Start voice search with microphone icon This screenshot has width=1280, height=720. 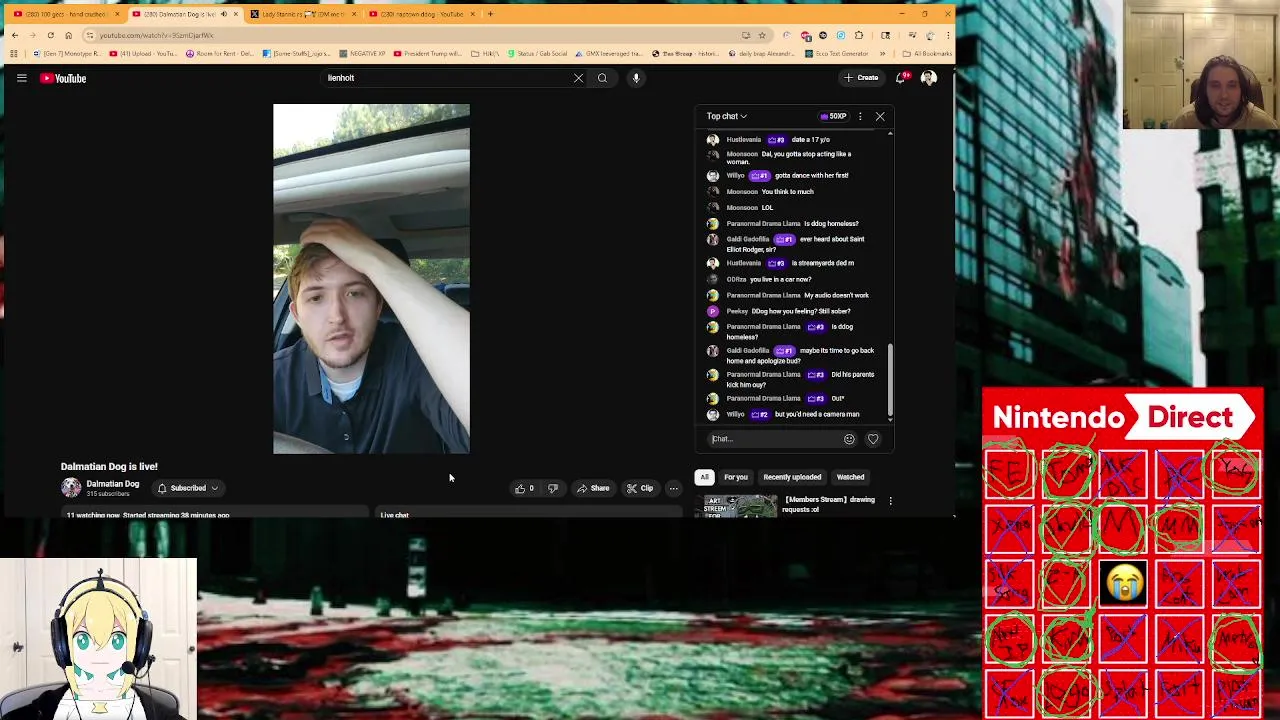636,78
